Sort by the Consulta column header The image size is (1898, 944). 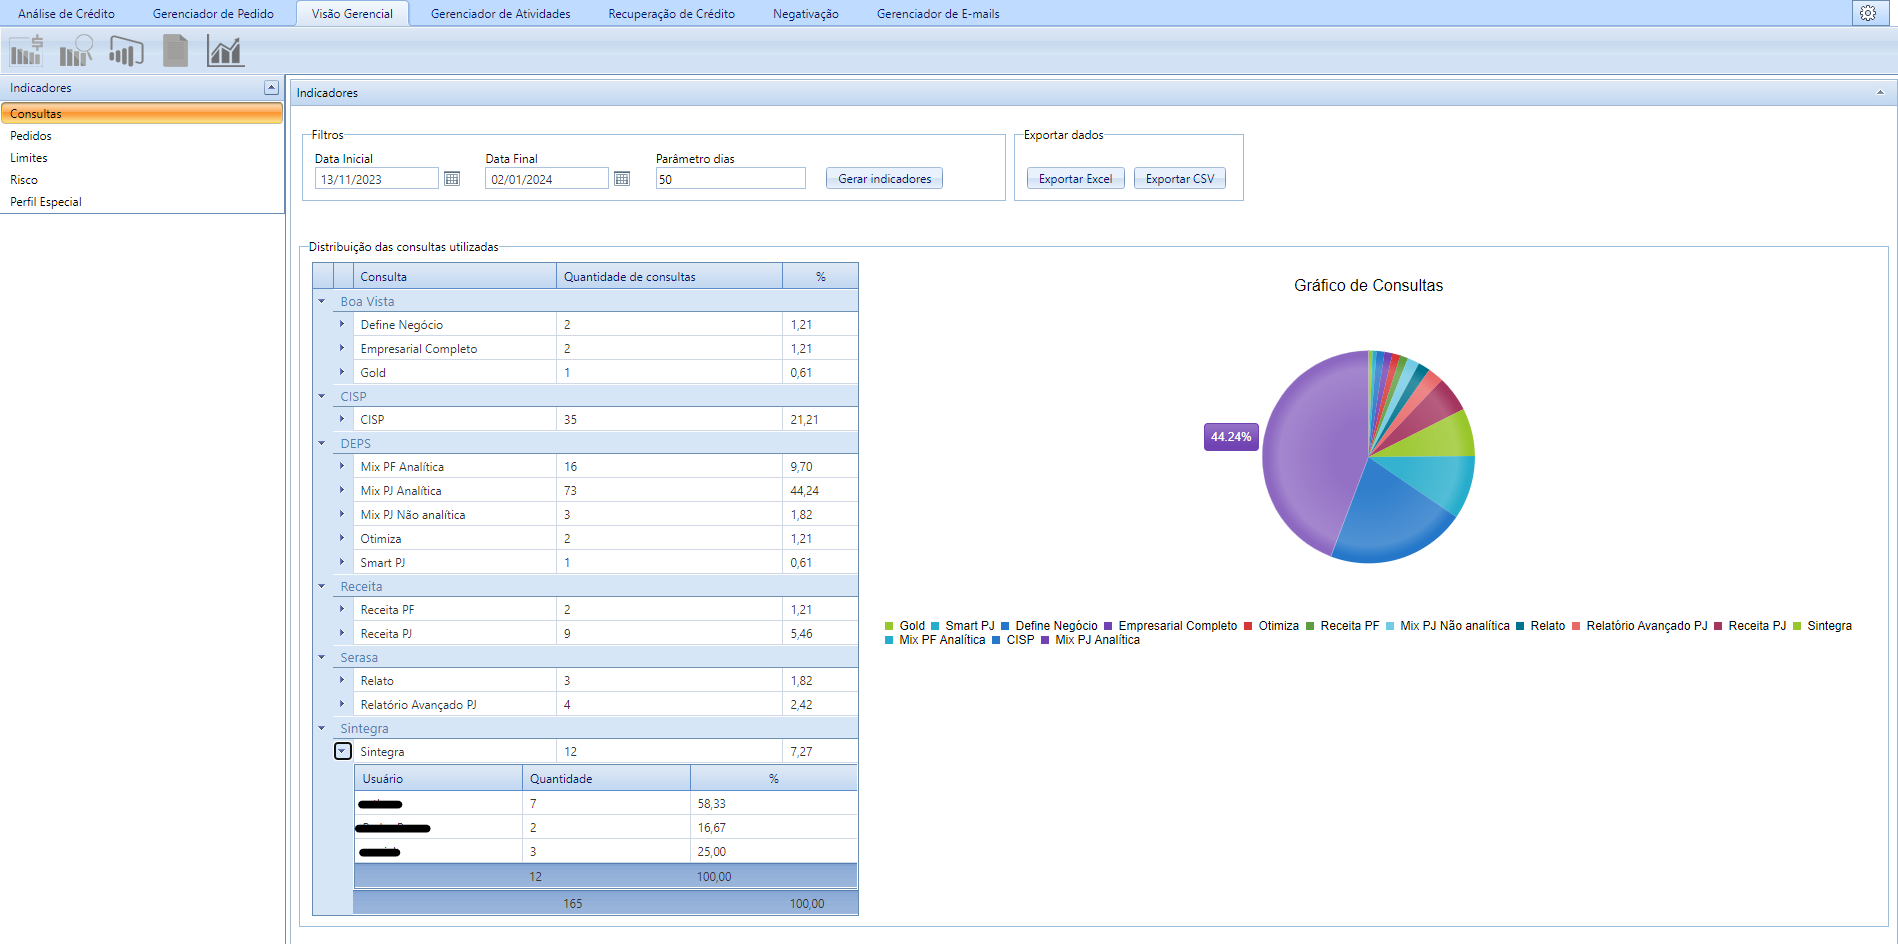click(x=455, y=276)
